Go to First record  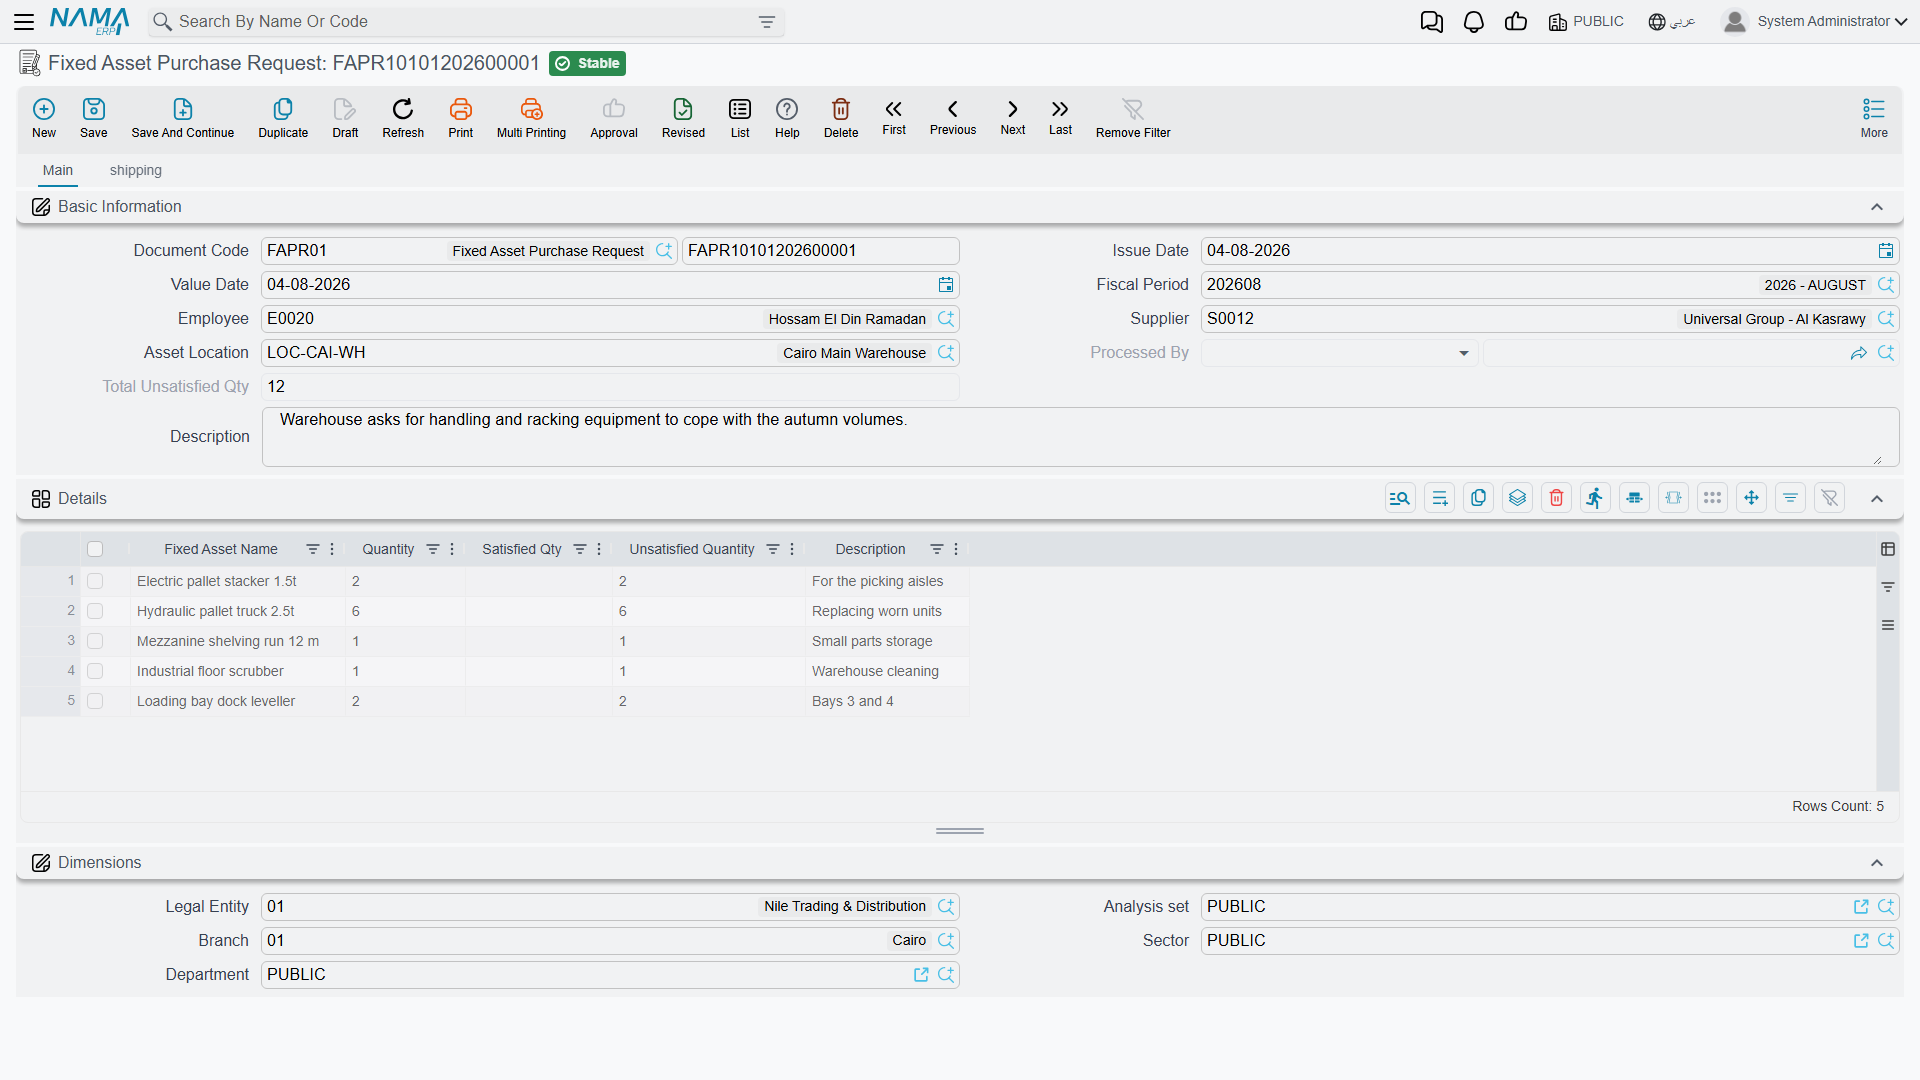click(894, 117)
